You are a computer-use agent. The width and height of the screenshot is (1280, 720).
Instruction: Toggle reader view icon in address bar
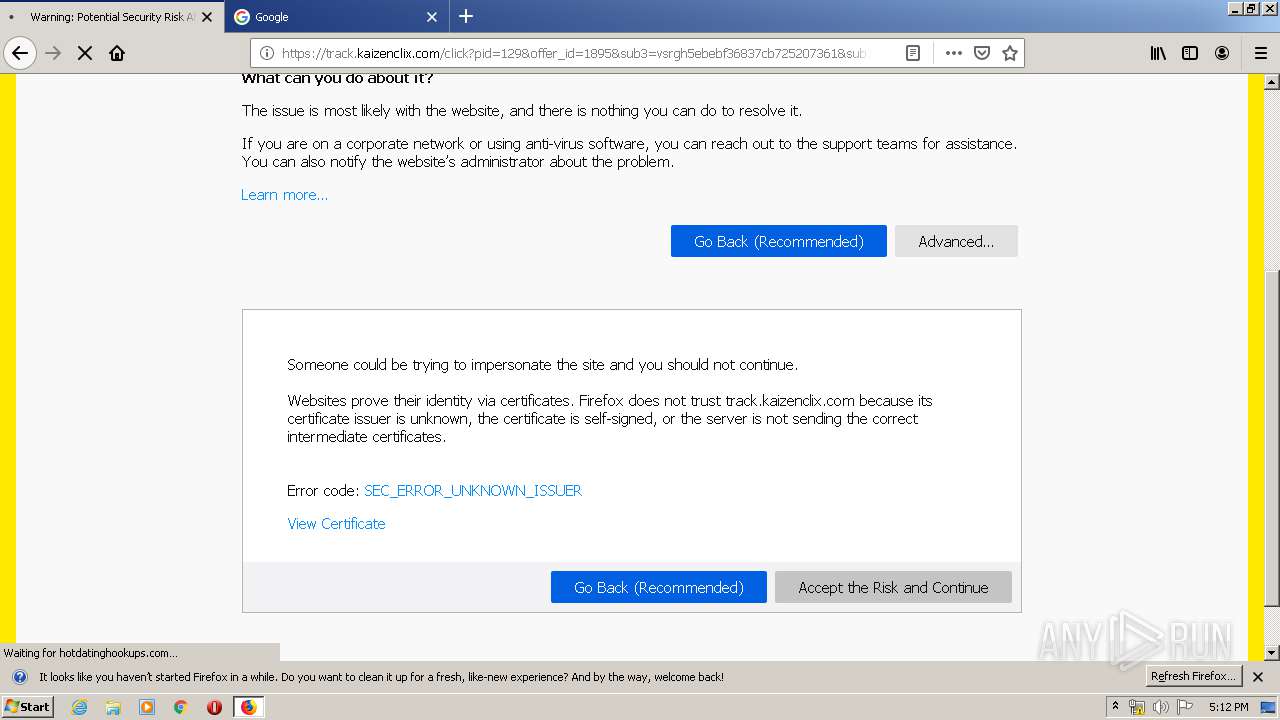pos(913,53)
